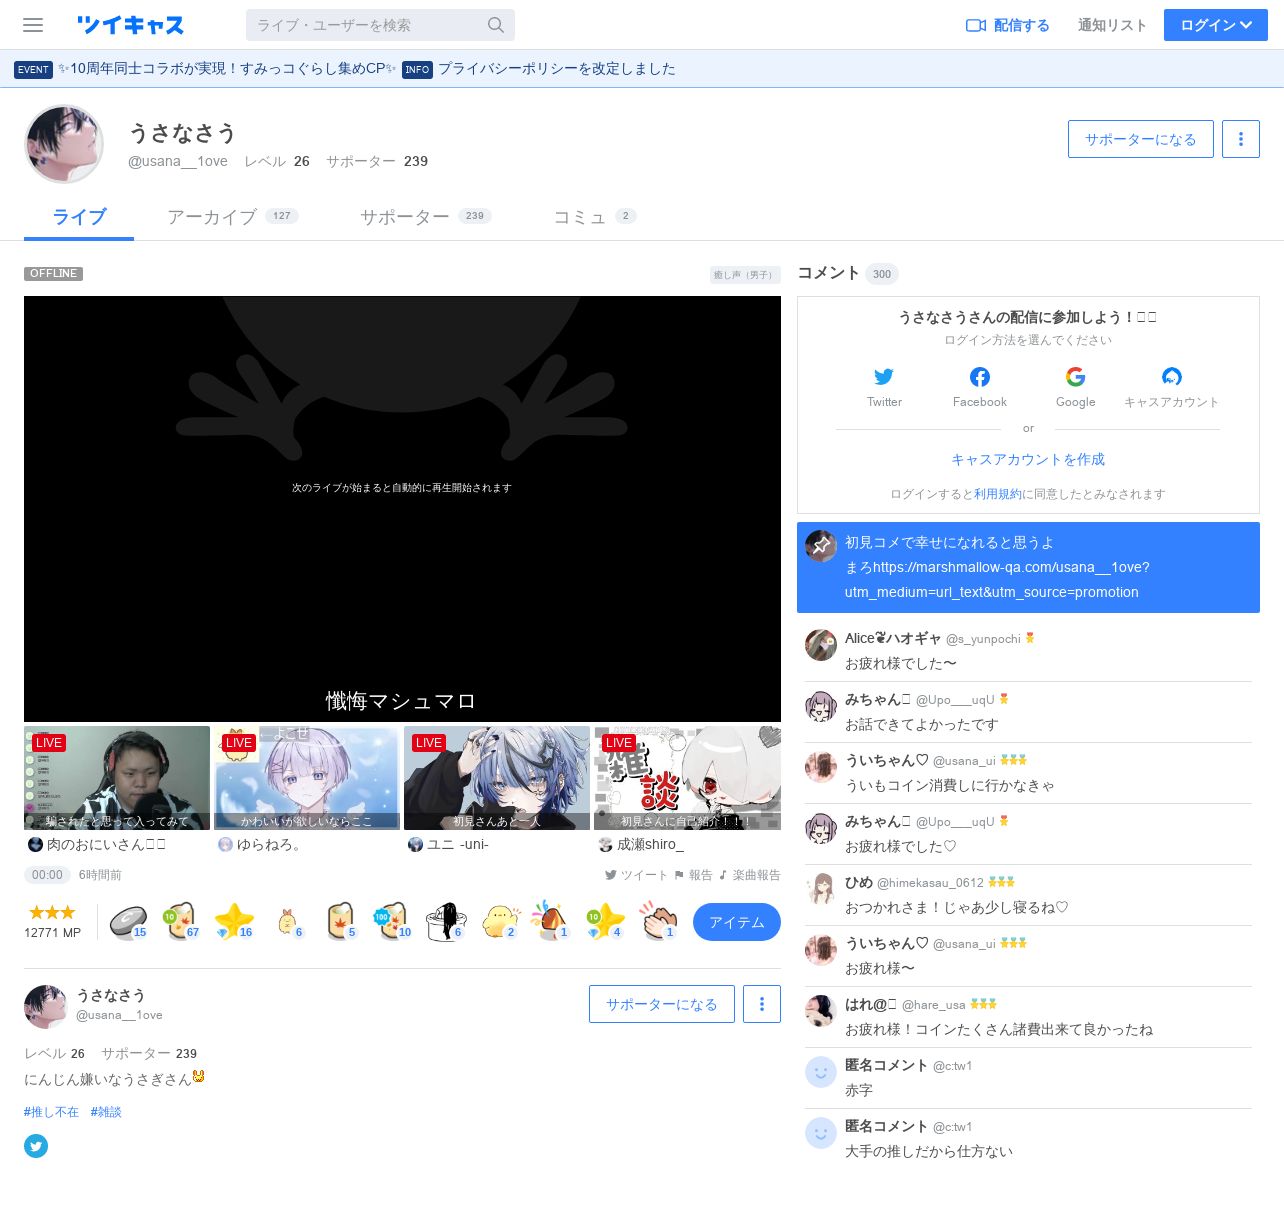Click the comment 大手の推しだから仕方ない
Image resolution: width=1284 pixels, height=1231 pixels.
point(929,1152)
